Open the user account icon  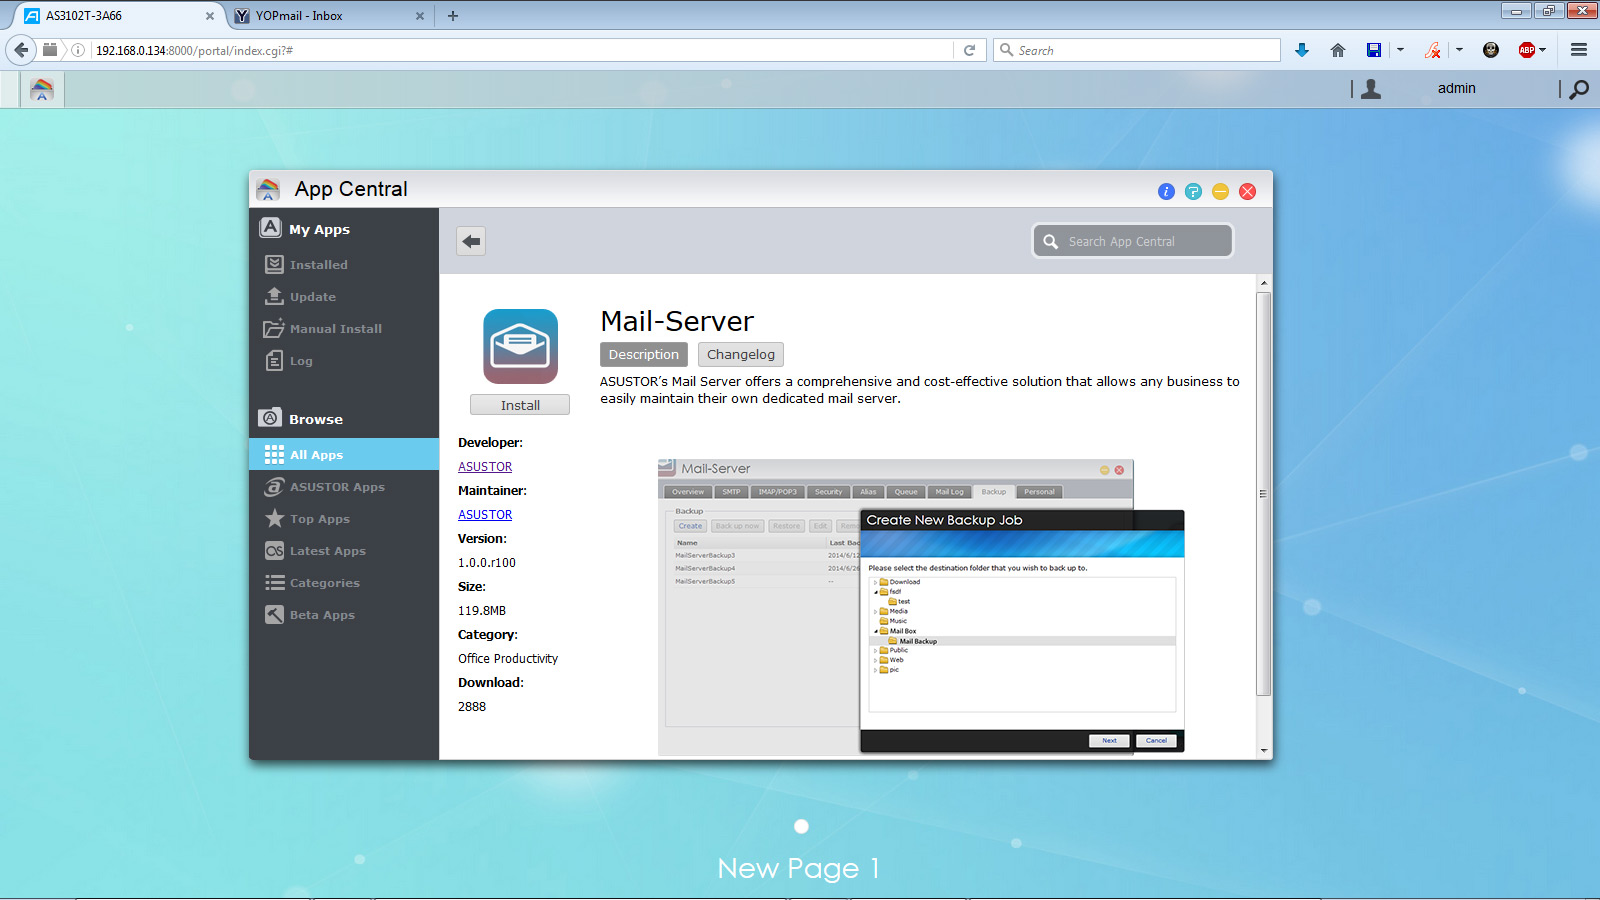coord(1371,89)
